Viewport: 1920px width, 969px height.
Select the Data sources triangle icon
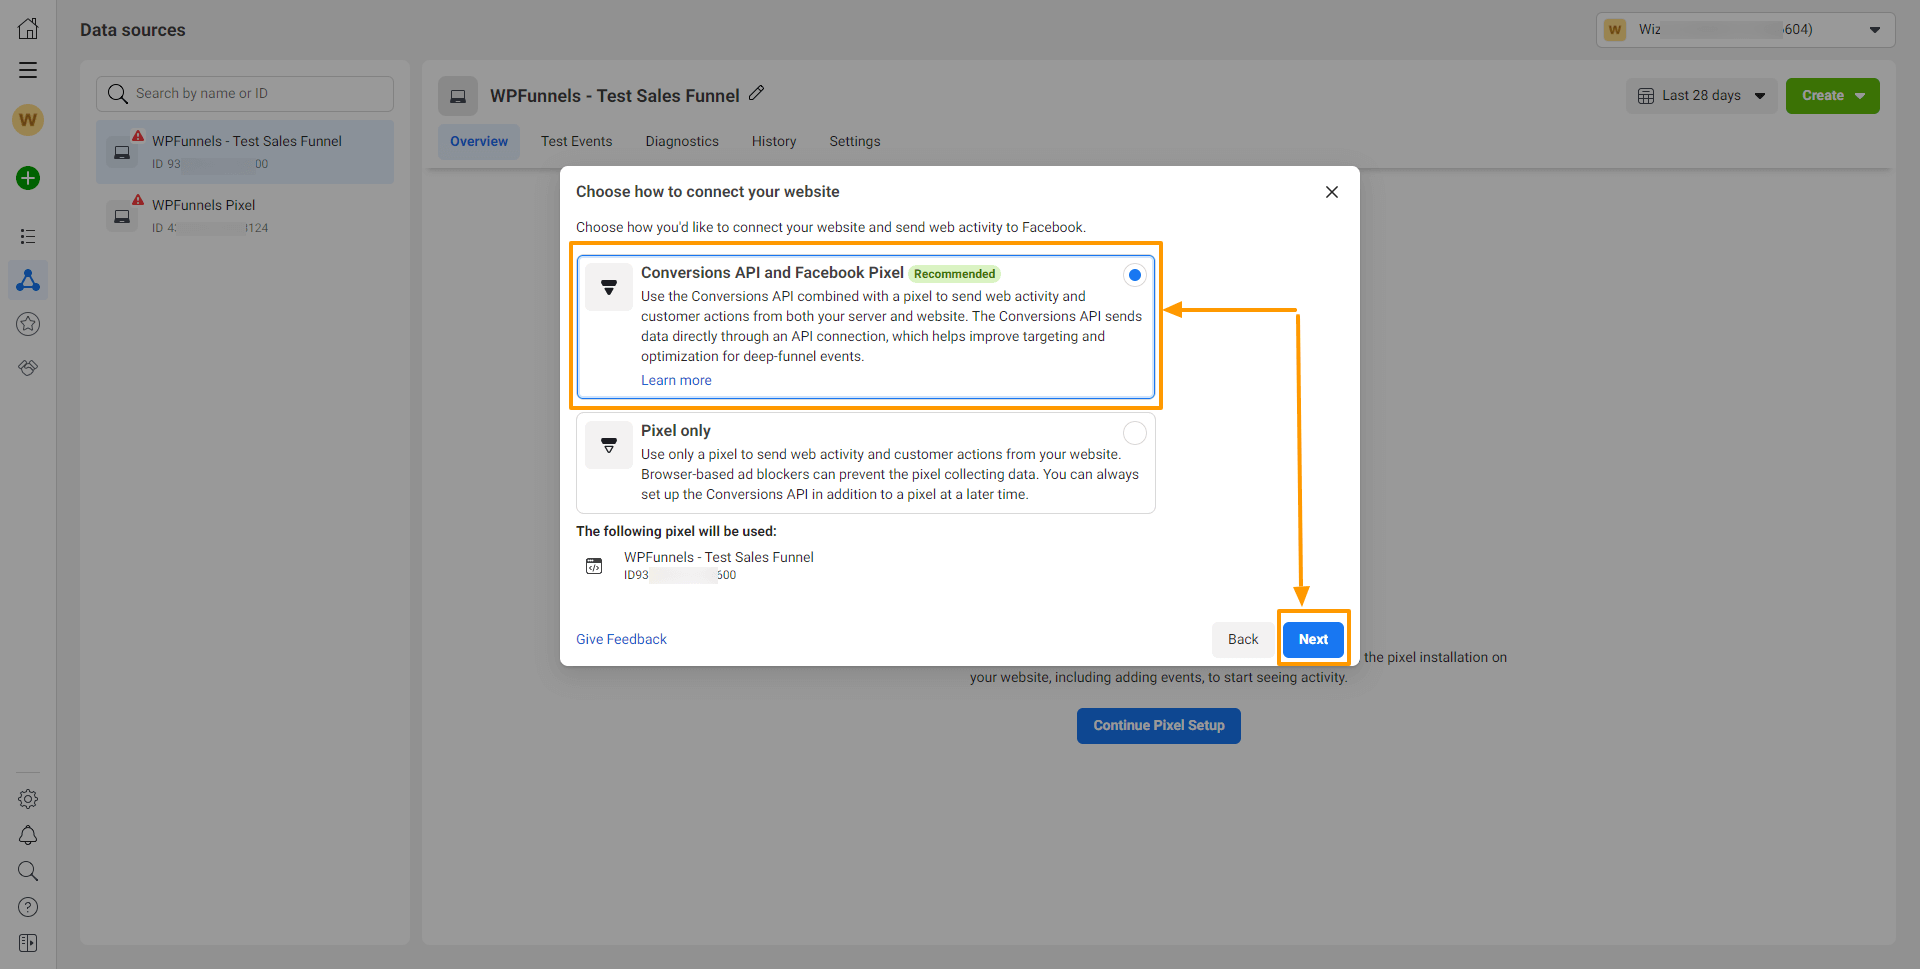coord(28,280)
